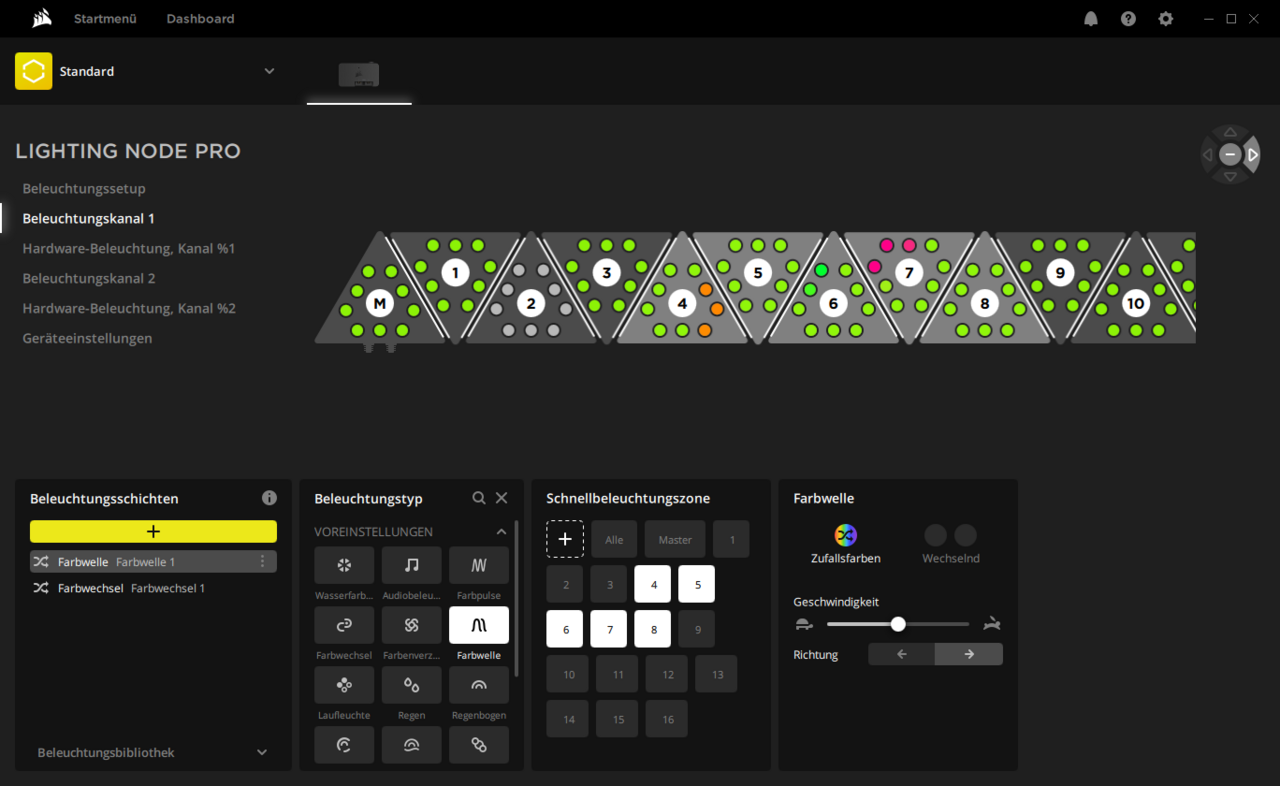
Task: Open the Standard profile dropdown
Action: pos(268,71)
